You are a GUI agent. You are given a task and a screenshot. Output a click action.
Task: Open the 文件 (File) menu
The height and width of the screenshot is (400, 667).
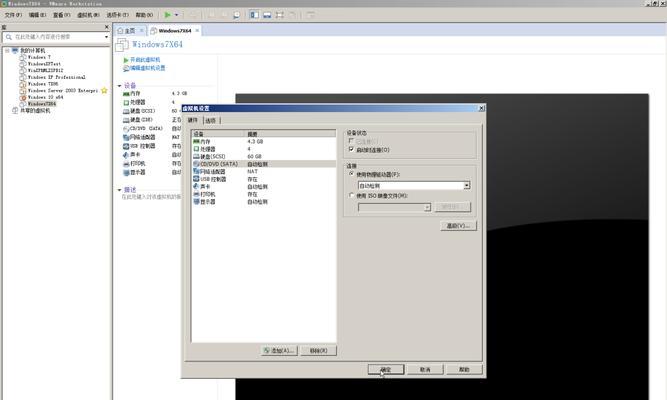click(13, 15)
